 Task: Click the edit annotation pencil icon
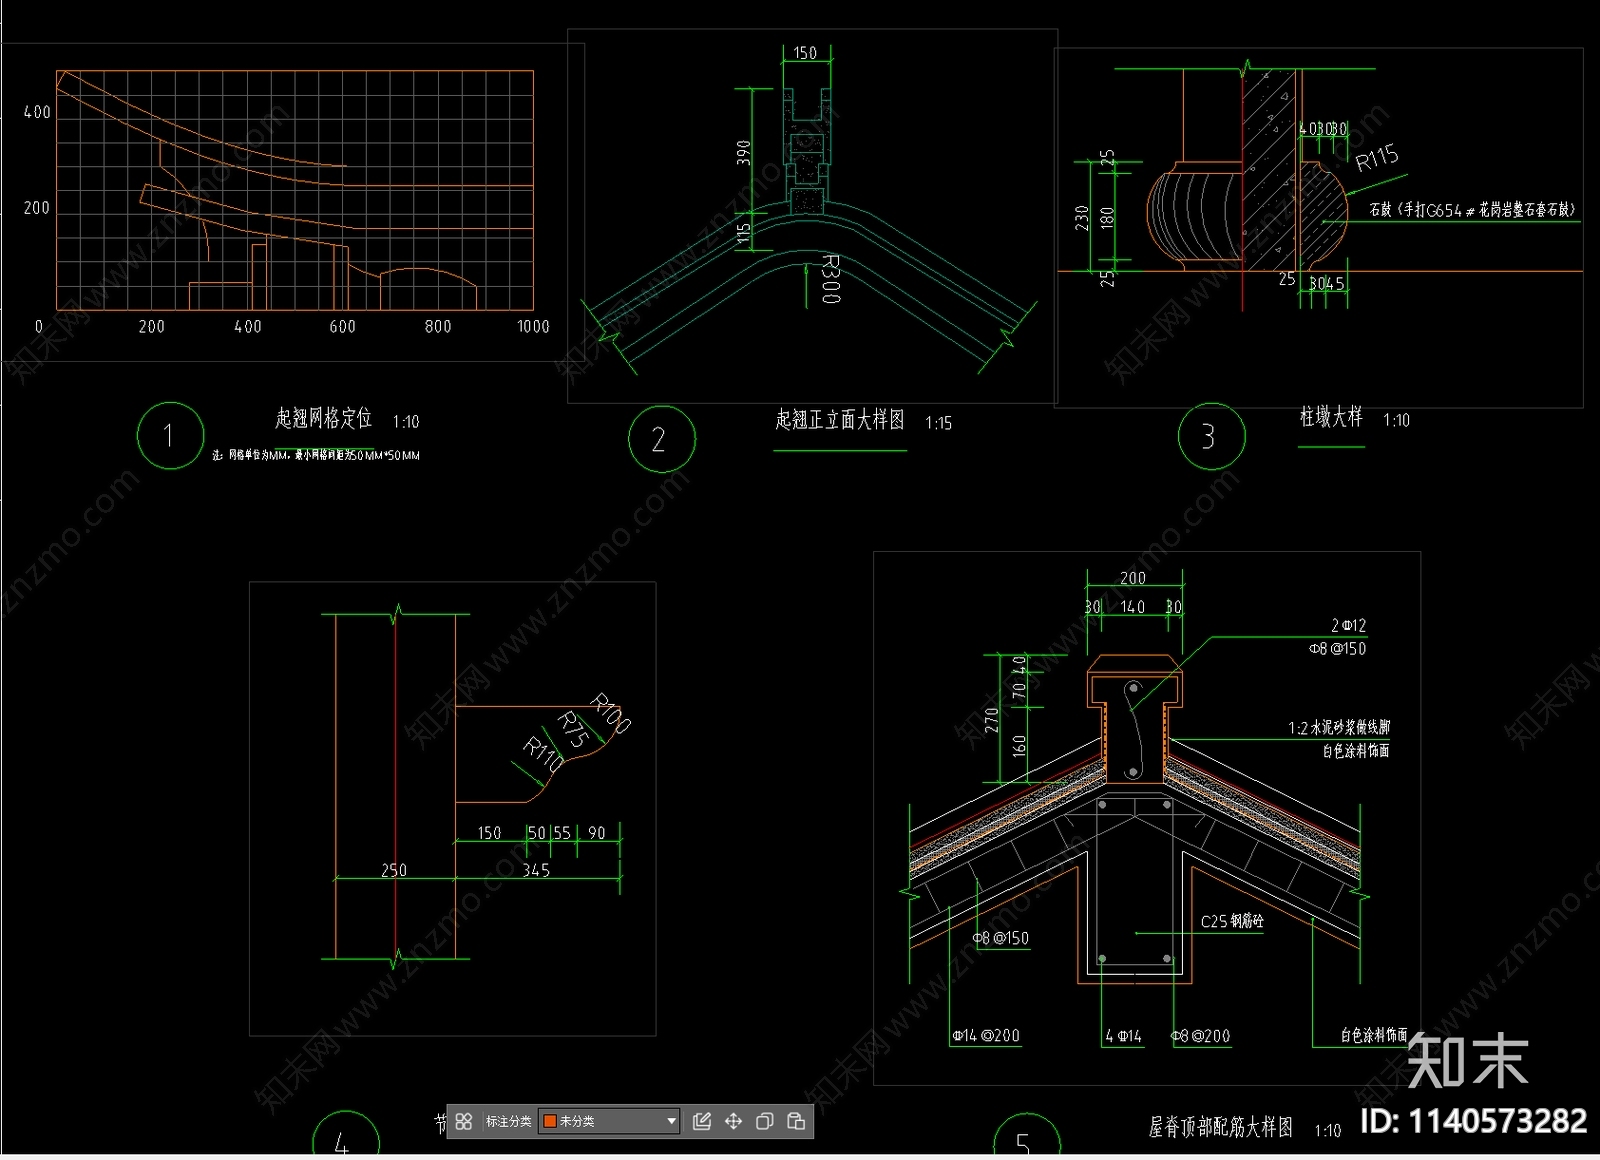pos(702,1121)
